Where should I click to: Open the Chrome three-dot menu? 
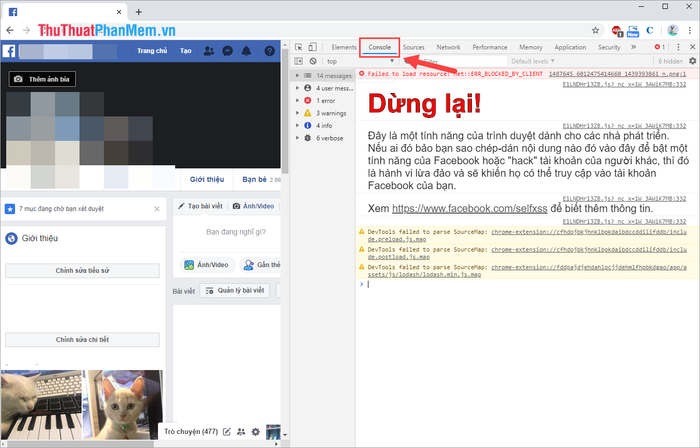point(690,30)
